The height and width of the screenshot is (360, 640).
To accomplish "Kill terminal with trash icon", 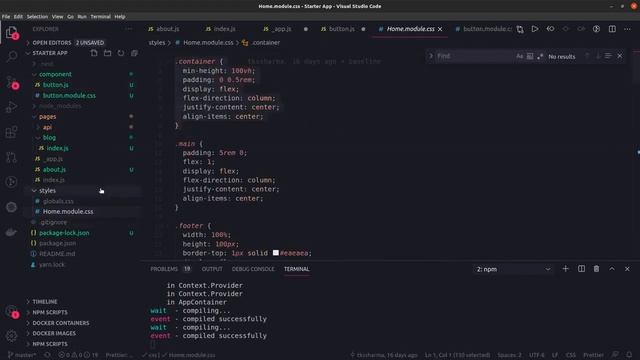I will 596,269.
